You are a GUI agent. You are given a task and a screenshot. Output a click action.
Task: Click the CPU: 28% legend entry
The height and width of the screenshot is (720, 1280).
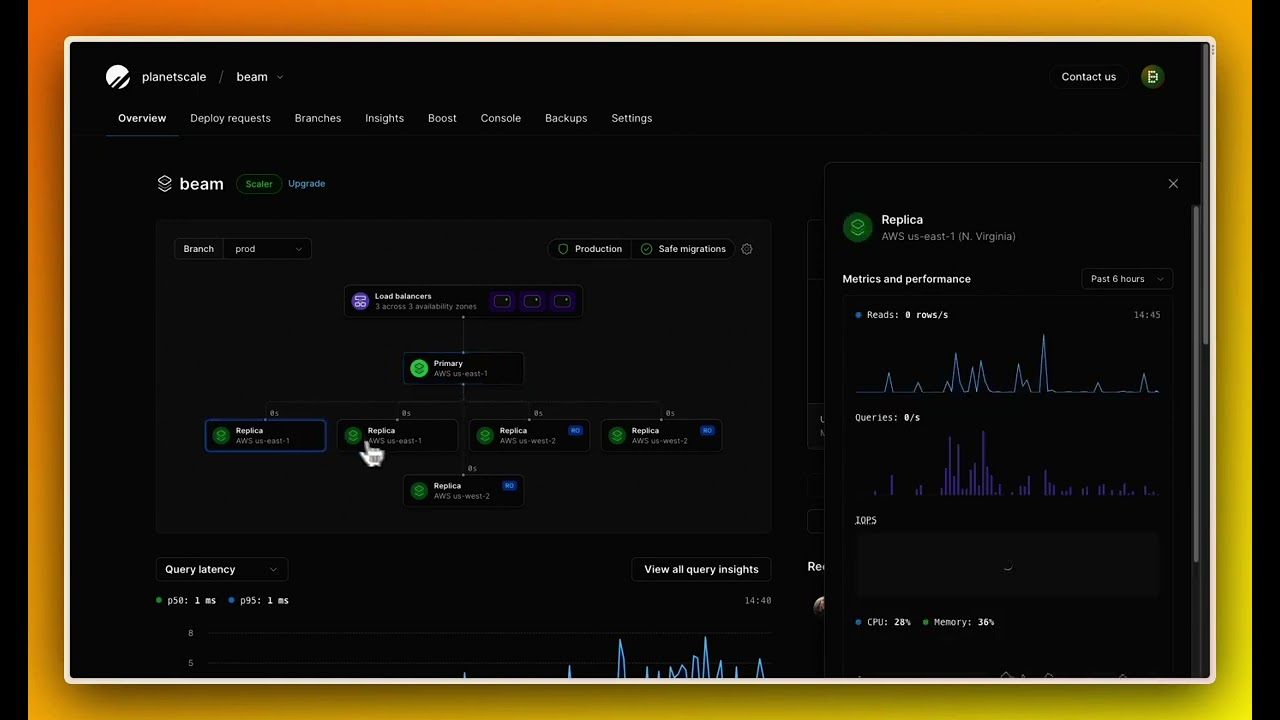point(883,622)
